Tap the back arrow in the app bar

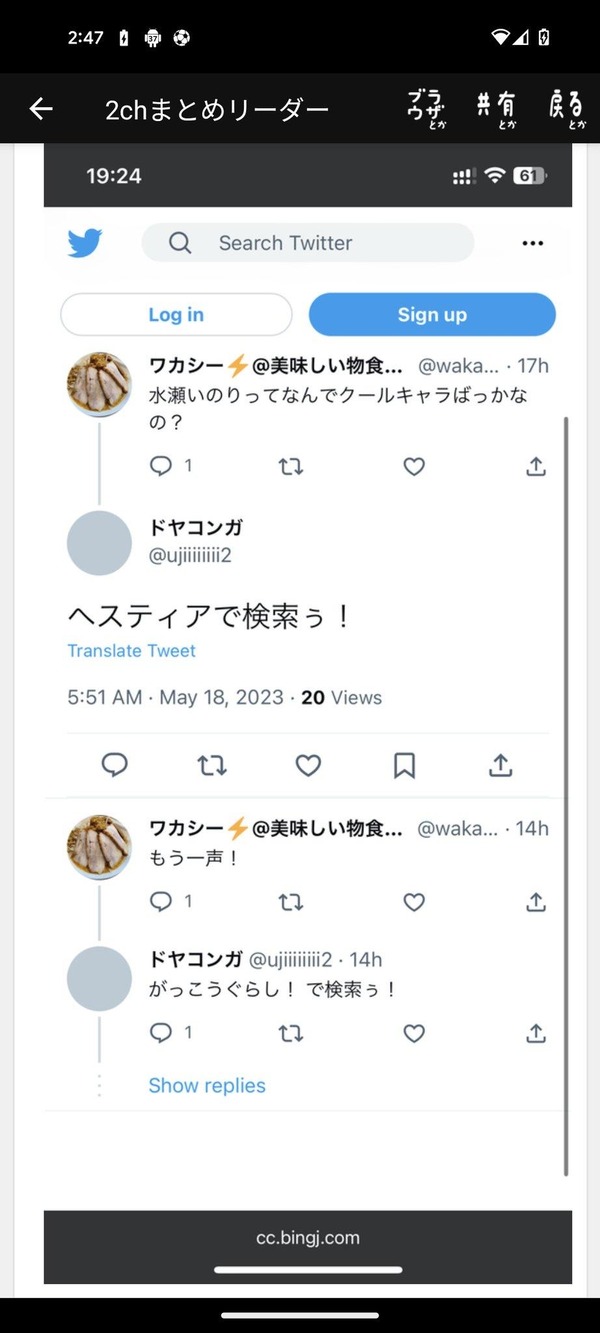coord(41,108)
